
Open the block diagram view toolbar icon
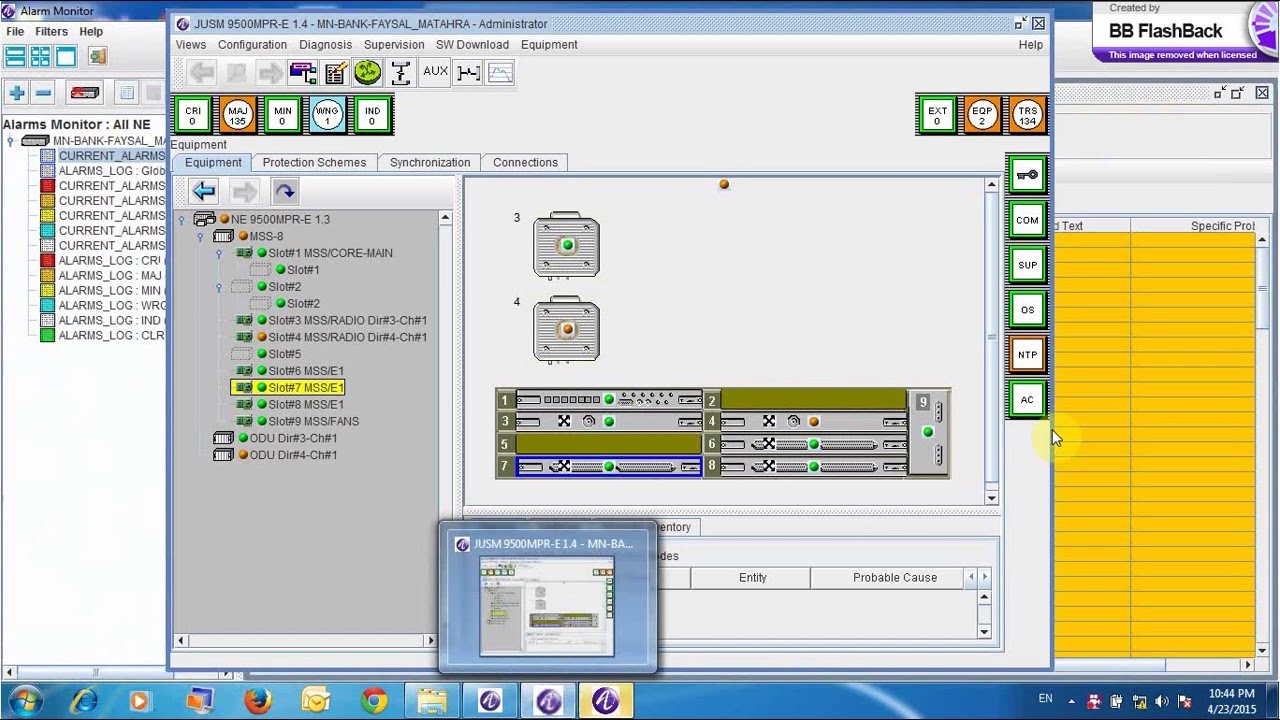tap(302, 72)
